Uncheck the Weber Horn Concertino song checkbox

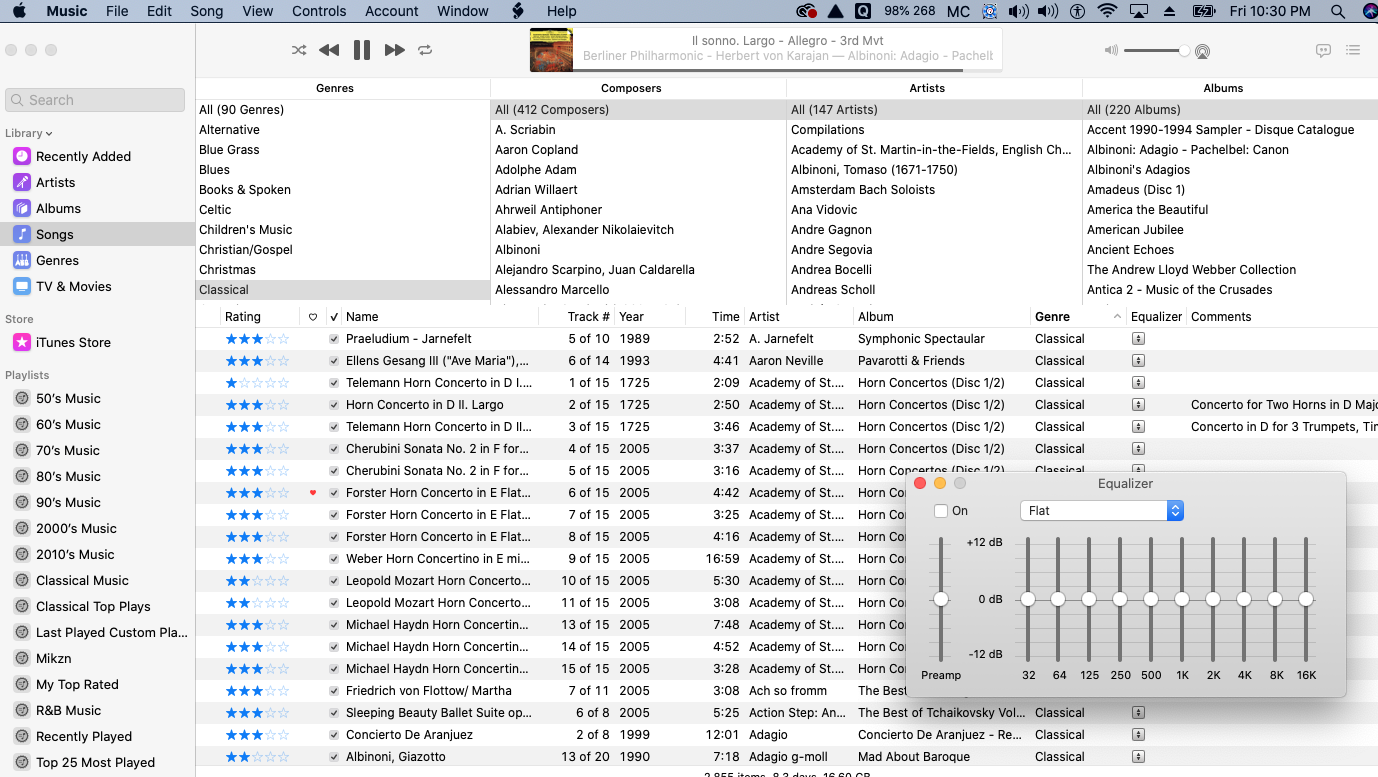point(334,559)
